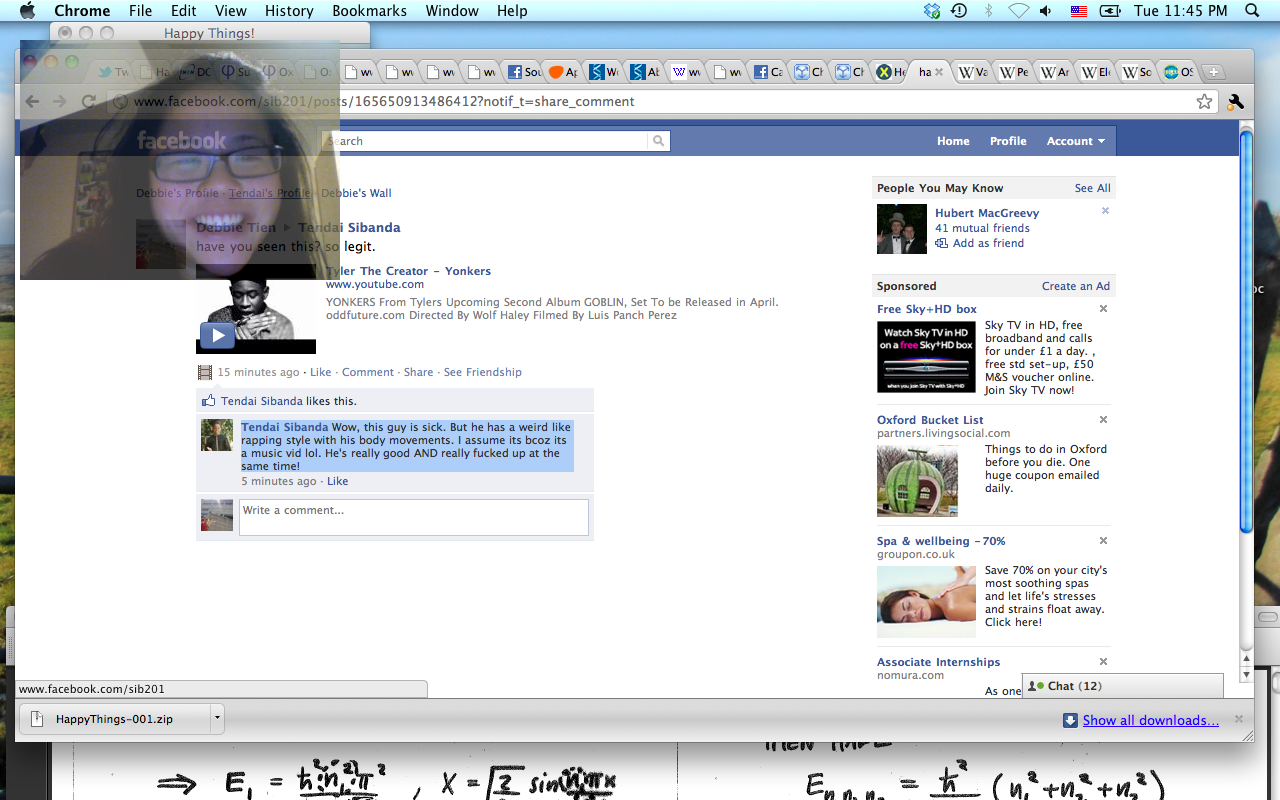
Task: Click the Write a comment field
Action: coord(413,517)
